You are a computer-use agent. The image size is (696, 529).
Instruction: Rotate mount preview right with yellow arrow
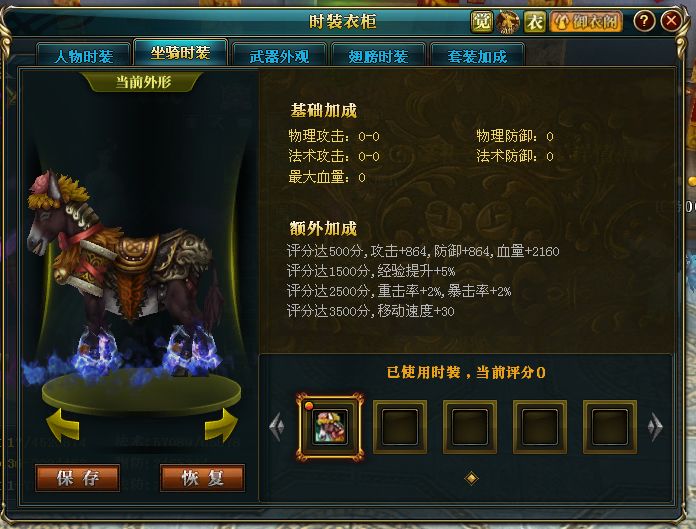[x=221, y=425]
